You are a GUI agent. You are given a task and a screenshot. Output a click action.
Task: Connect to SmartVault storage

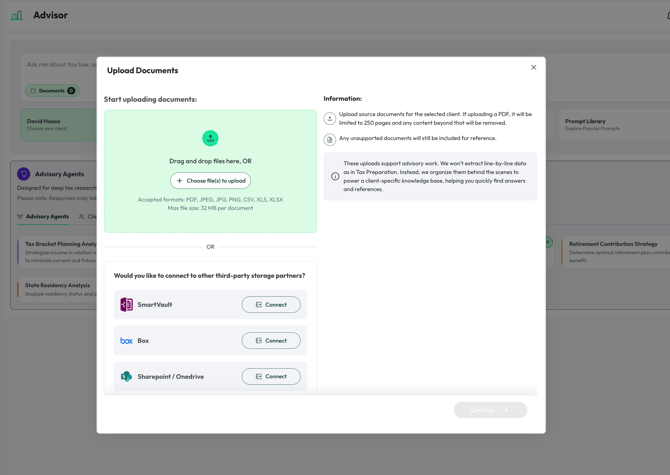coord(271,305)
